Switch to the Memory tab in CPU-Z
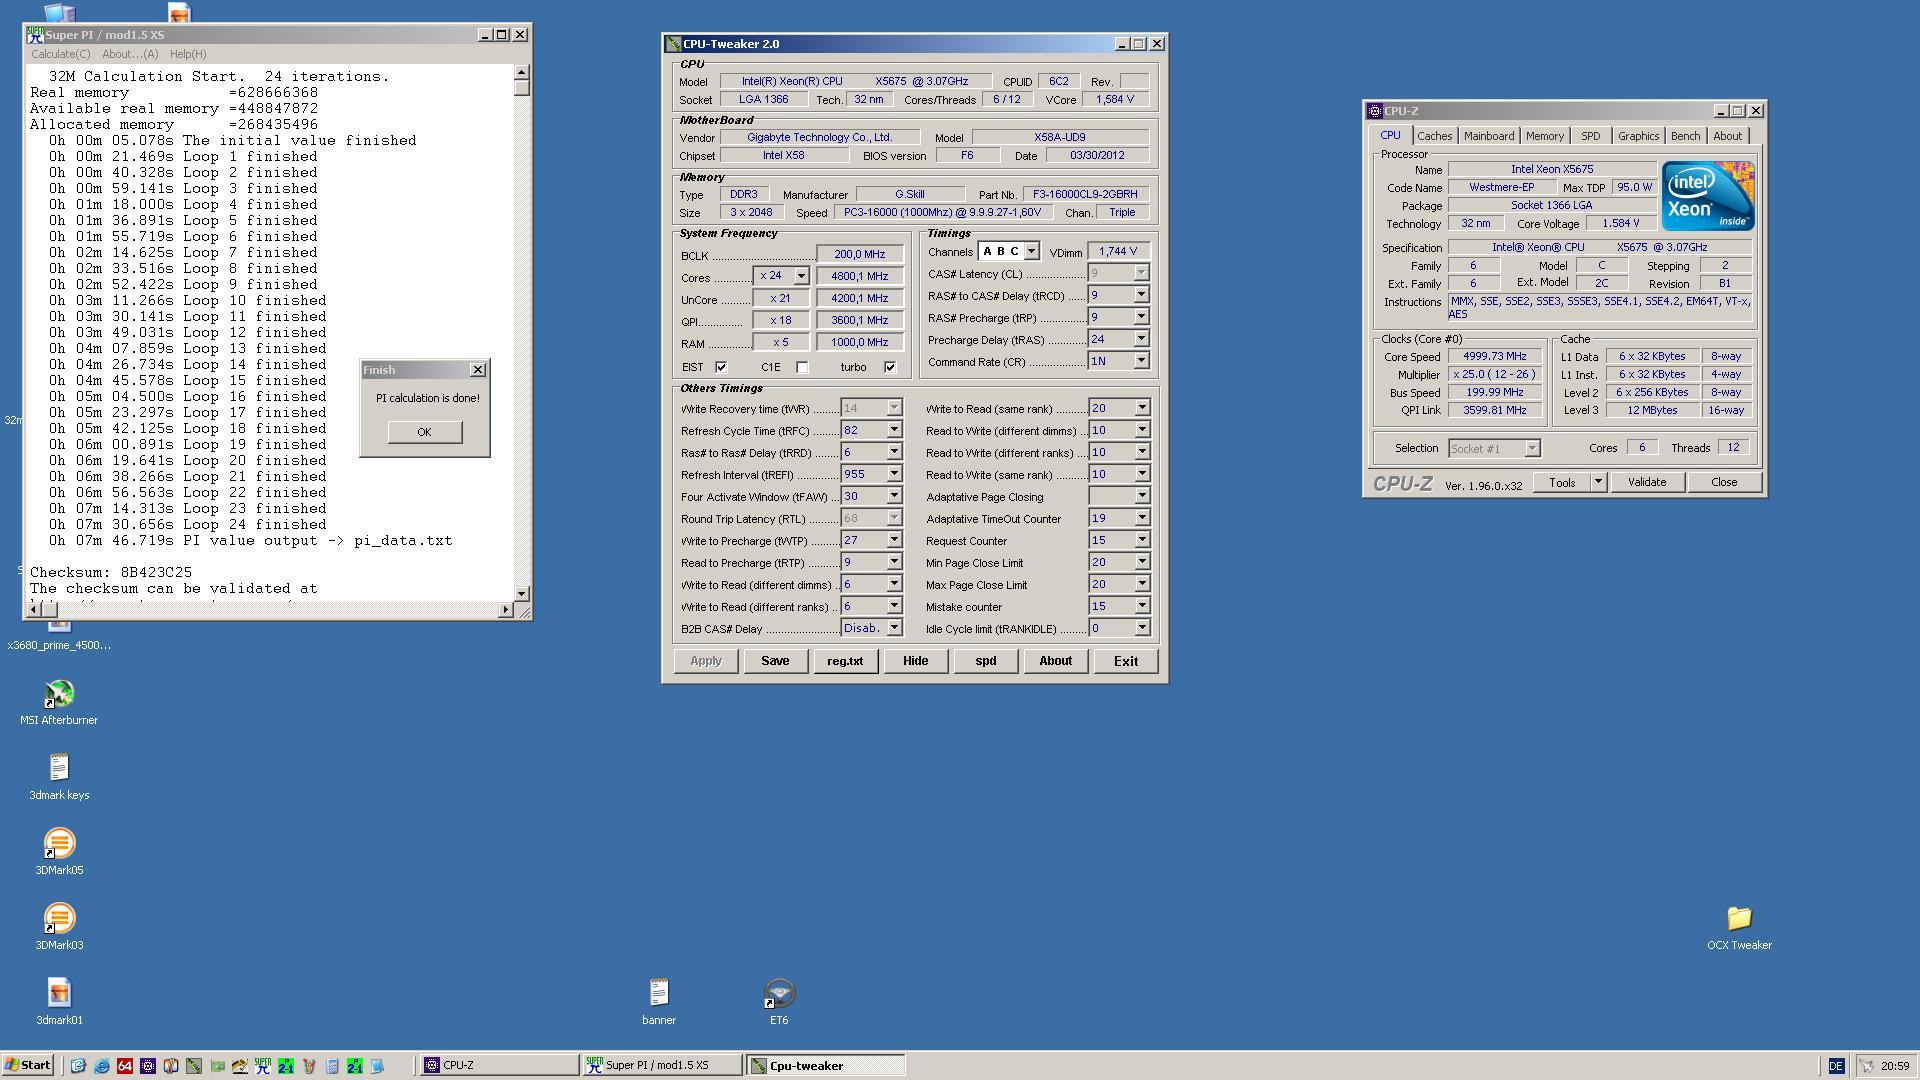This screenshot has width=1920, height=1080. click(1544, 136)
